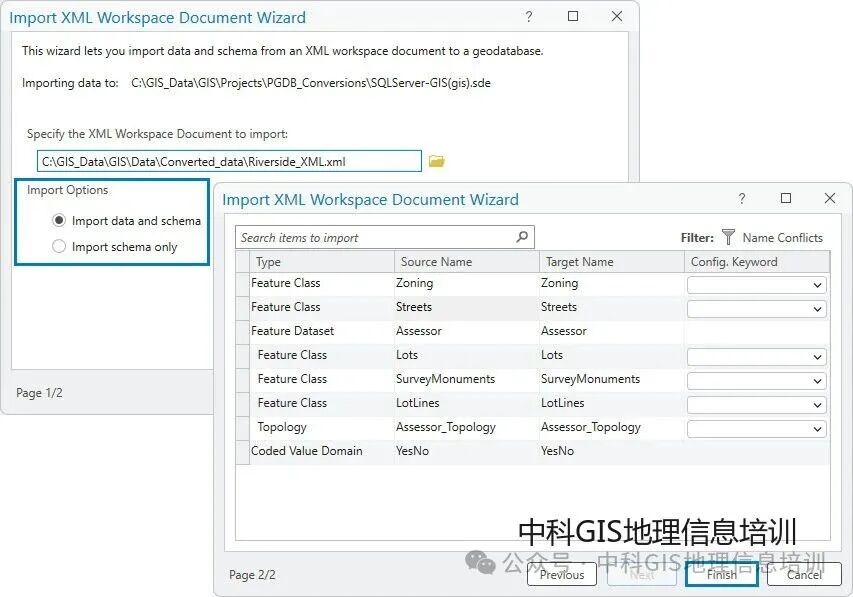This screenshot has width=853, height=597.
Task: Click the Type column header
Action: (322, 262)
